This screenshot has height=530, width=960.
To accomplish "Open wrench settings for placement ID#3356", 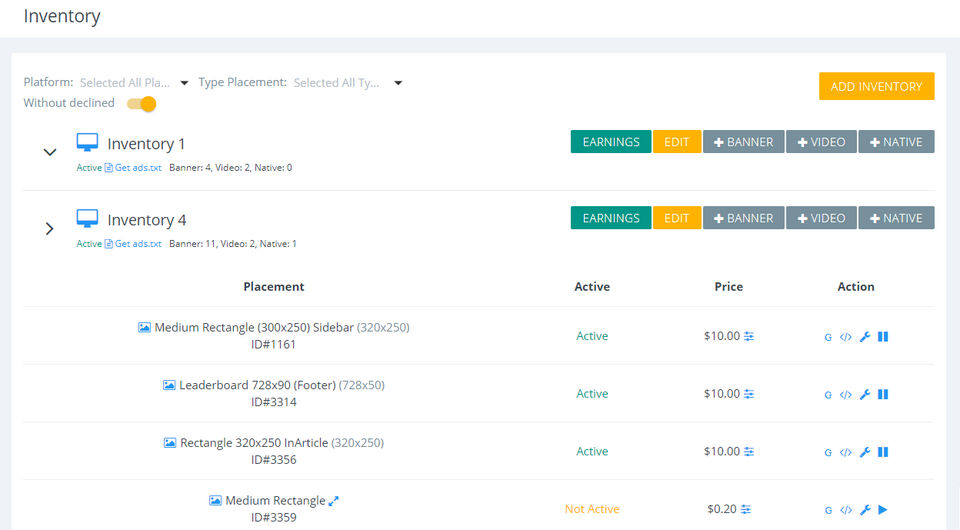I will pyautogui.click(x=865, y=452).
